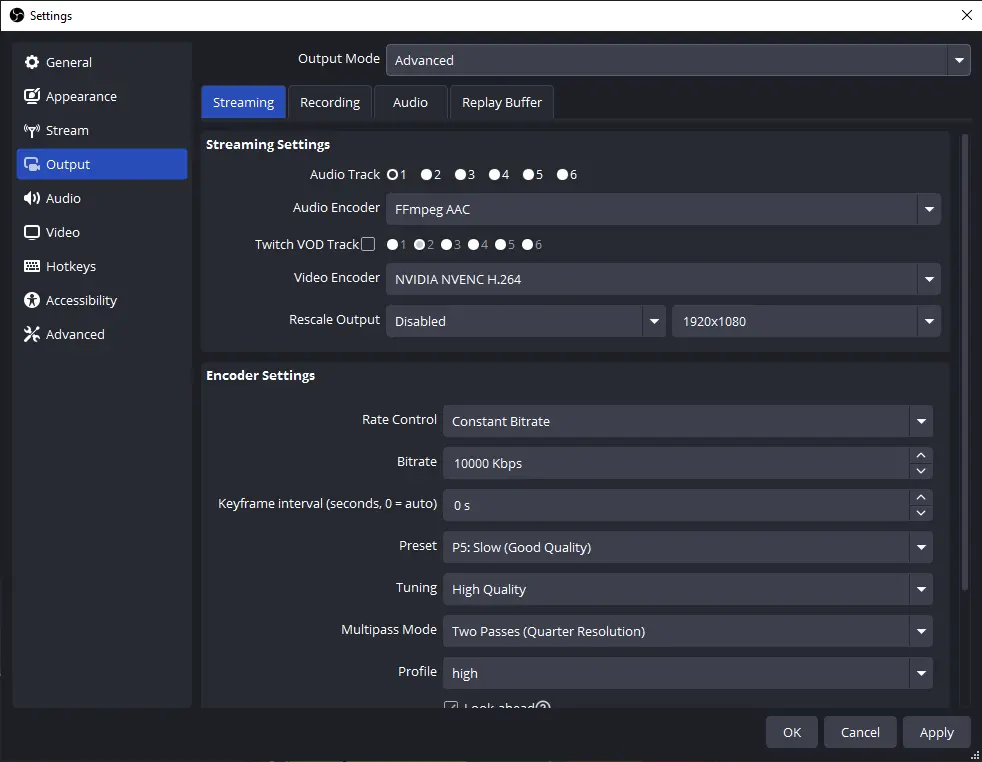
Task: Click the Apply button
Action: pyautogui.click(x=936, y=732)
